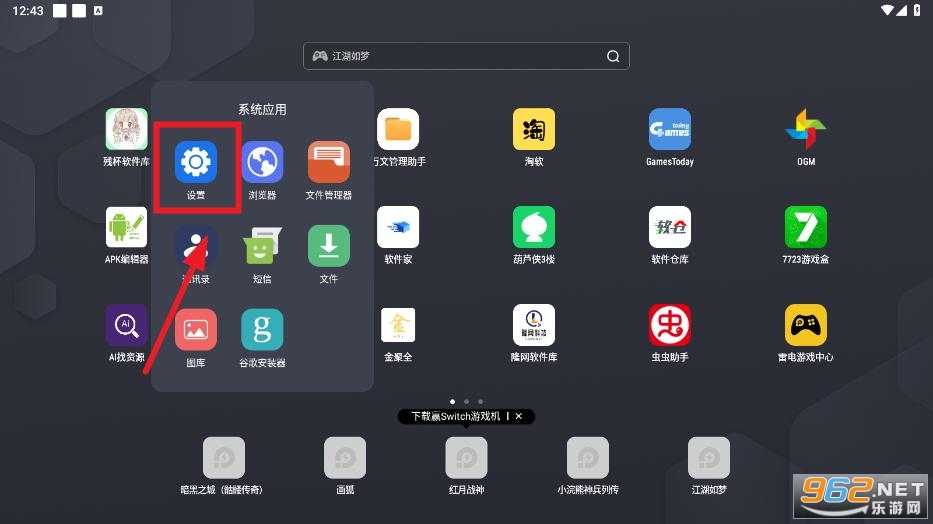Launch the 浏览器 browser app

(262, 162)
